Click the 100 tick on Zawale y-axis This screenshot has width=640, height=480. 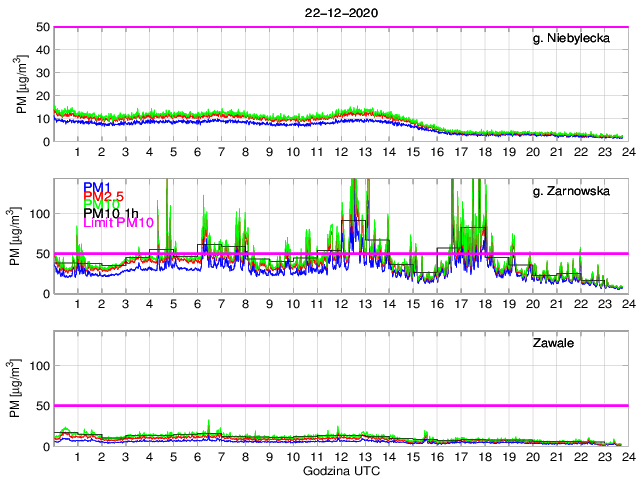[39, 366]
